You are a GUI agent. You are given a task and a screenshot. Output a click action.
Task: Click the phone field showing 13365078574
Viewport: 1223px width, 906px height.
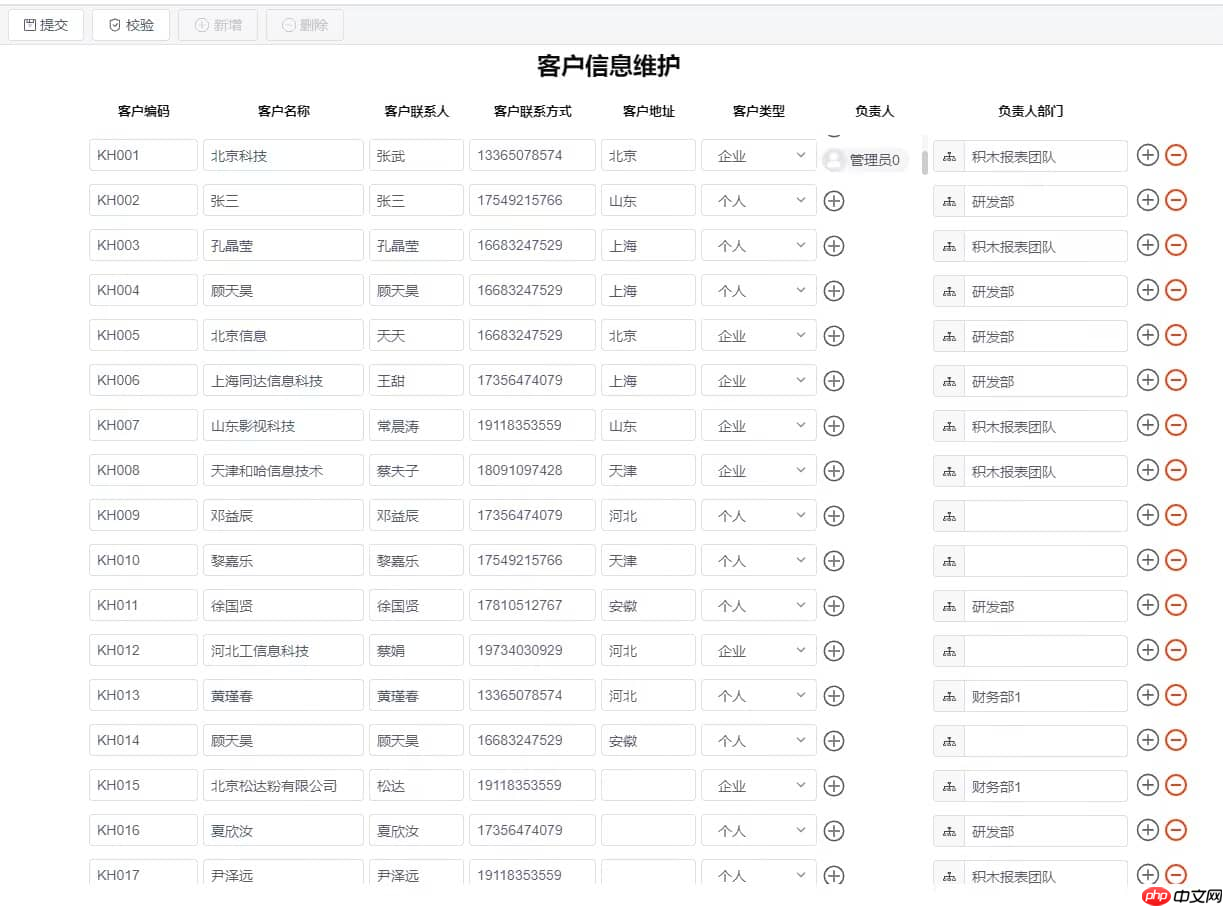click(531, 155)
